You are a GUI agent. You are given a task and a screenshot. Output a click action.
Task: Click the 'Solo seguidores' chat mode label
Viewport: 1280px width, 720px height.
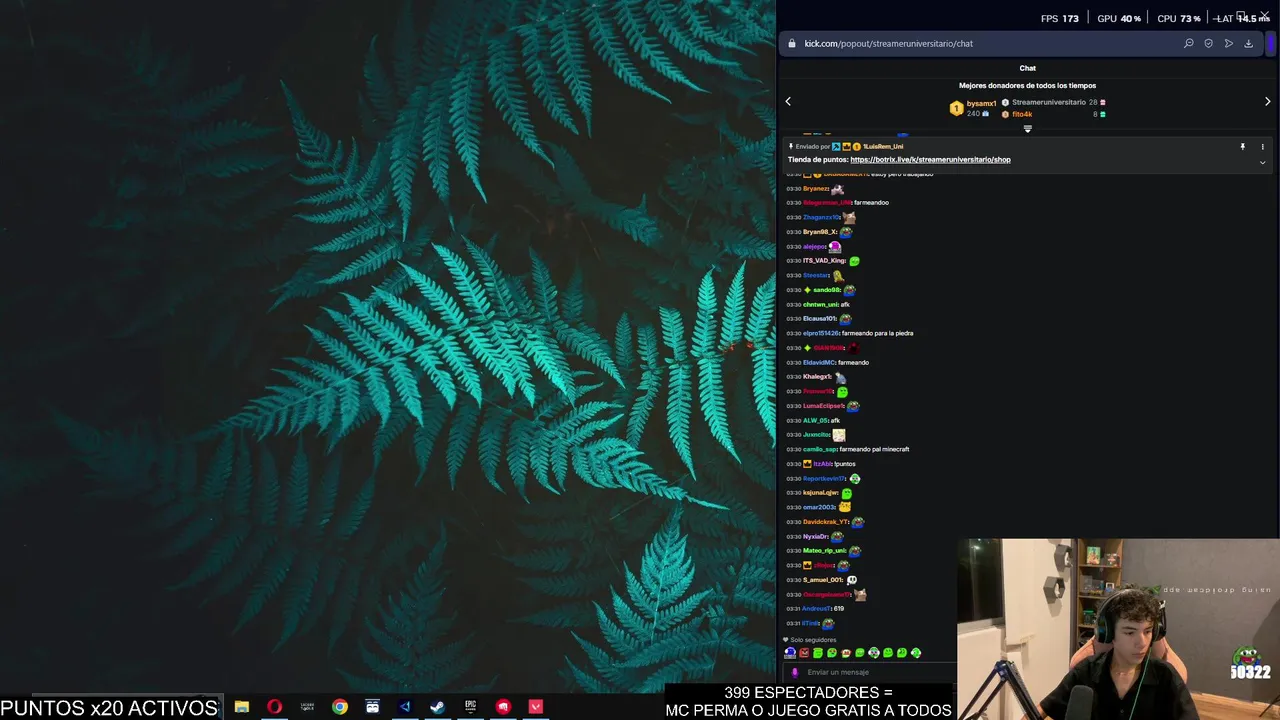tap(813, 640)
